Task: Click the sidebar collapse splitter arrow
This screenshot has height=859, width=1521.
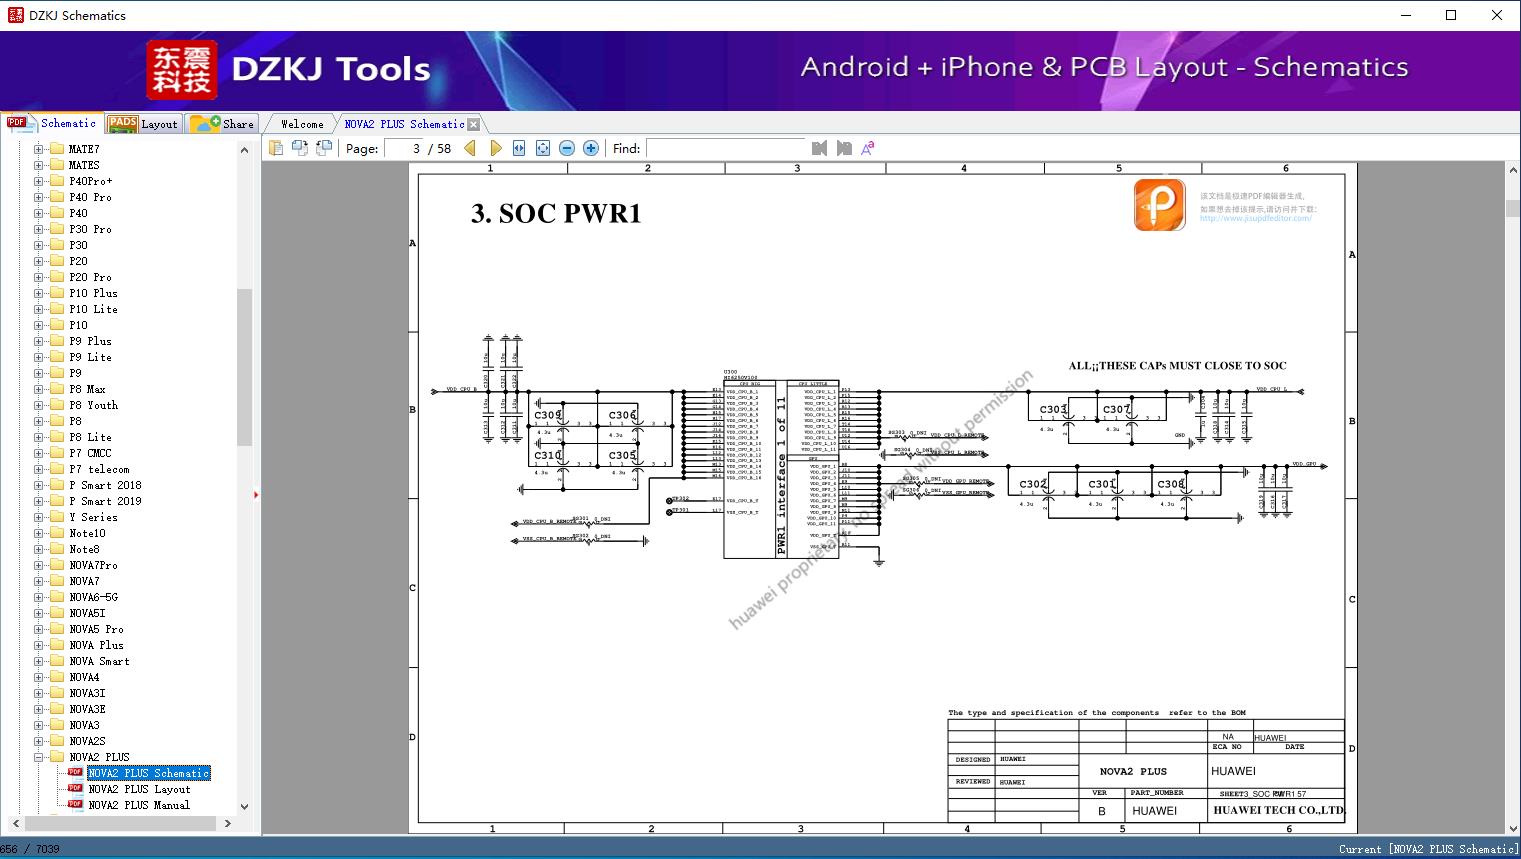Action: (256, 495)
